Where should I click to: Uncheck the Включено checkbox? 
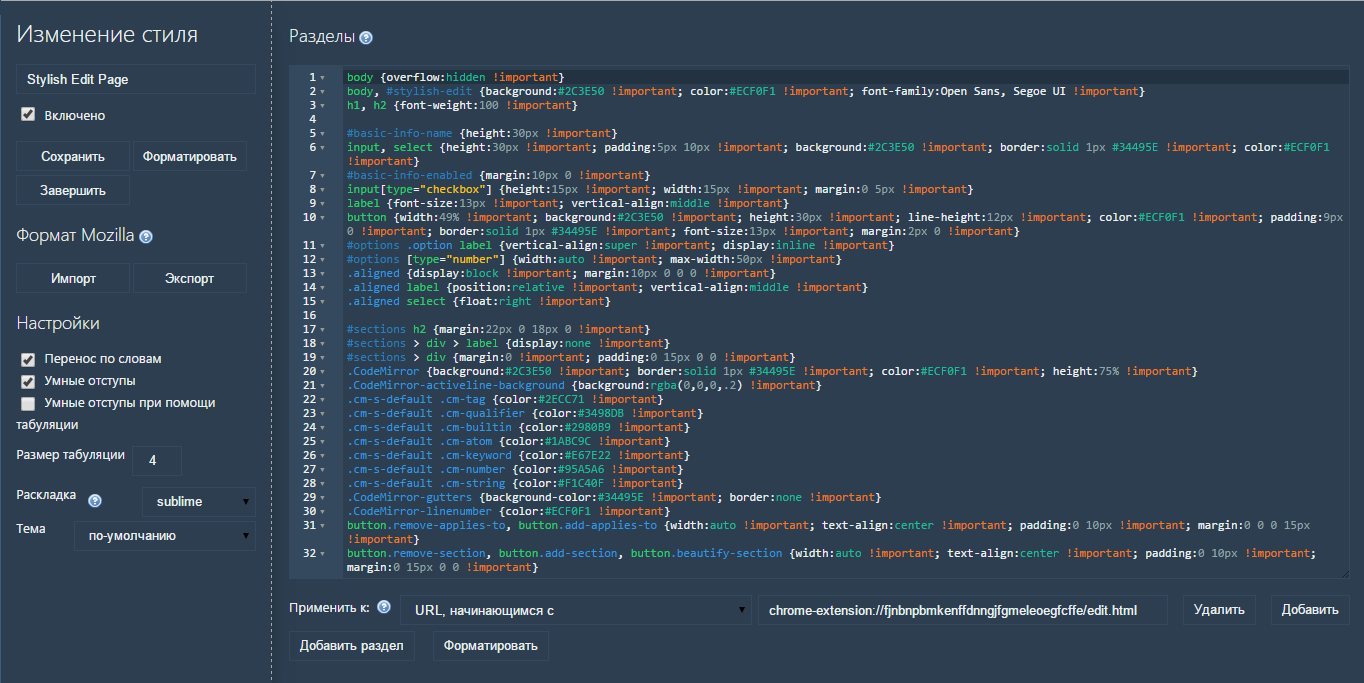[x=28, y=114]
